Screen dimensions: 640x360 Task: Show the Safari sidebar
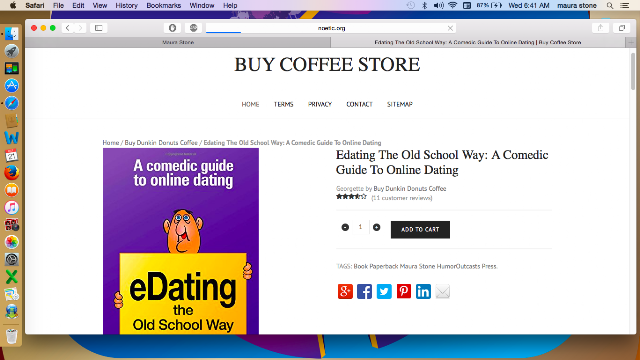[98, 28]
